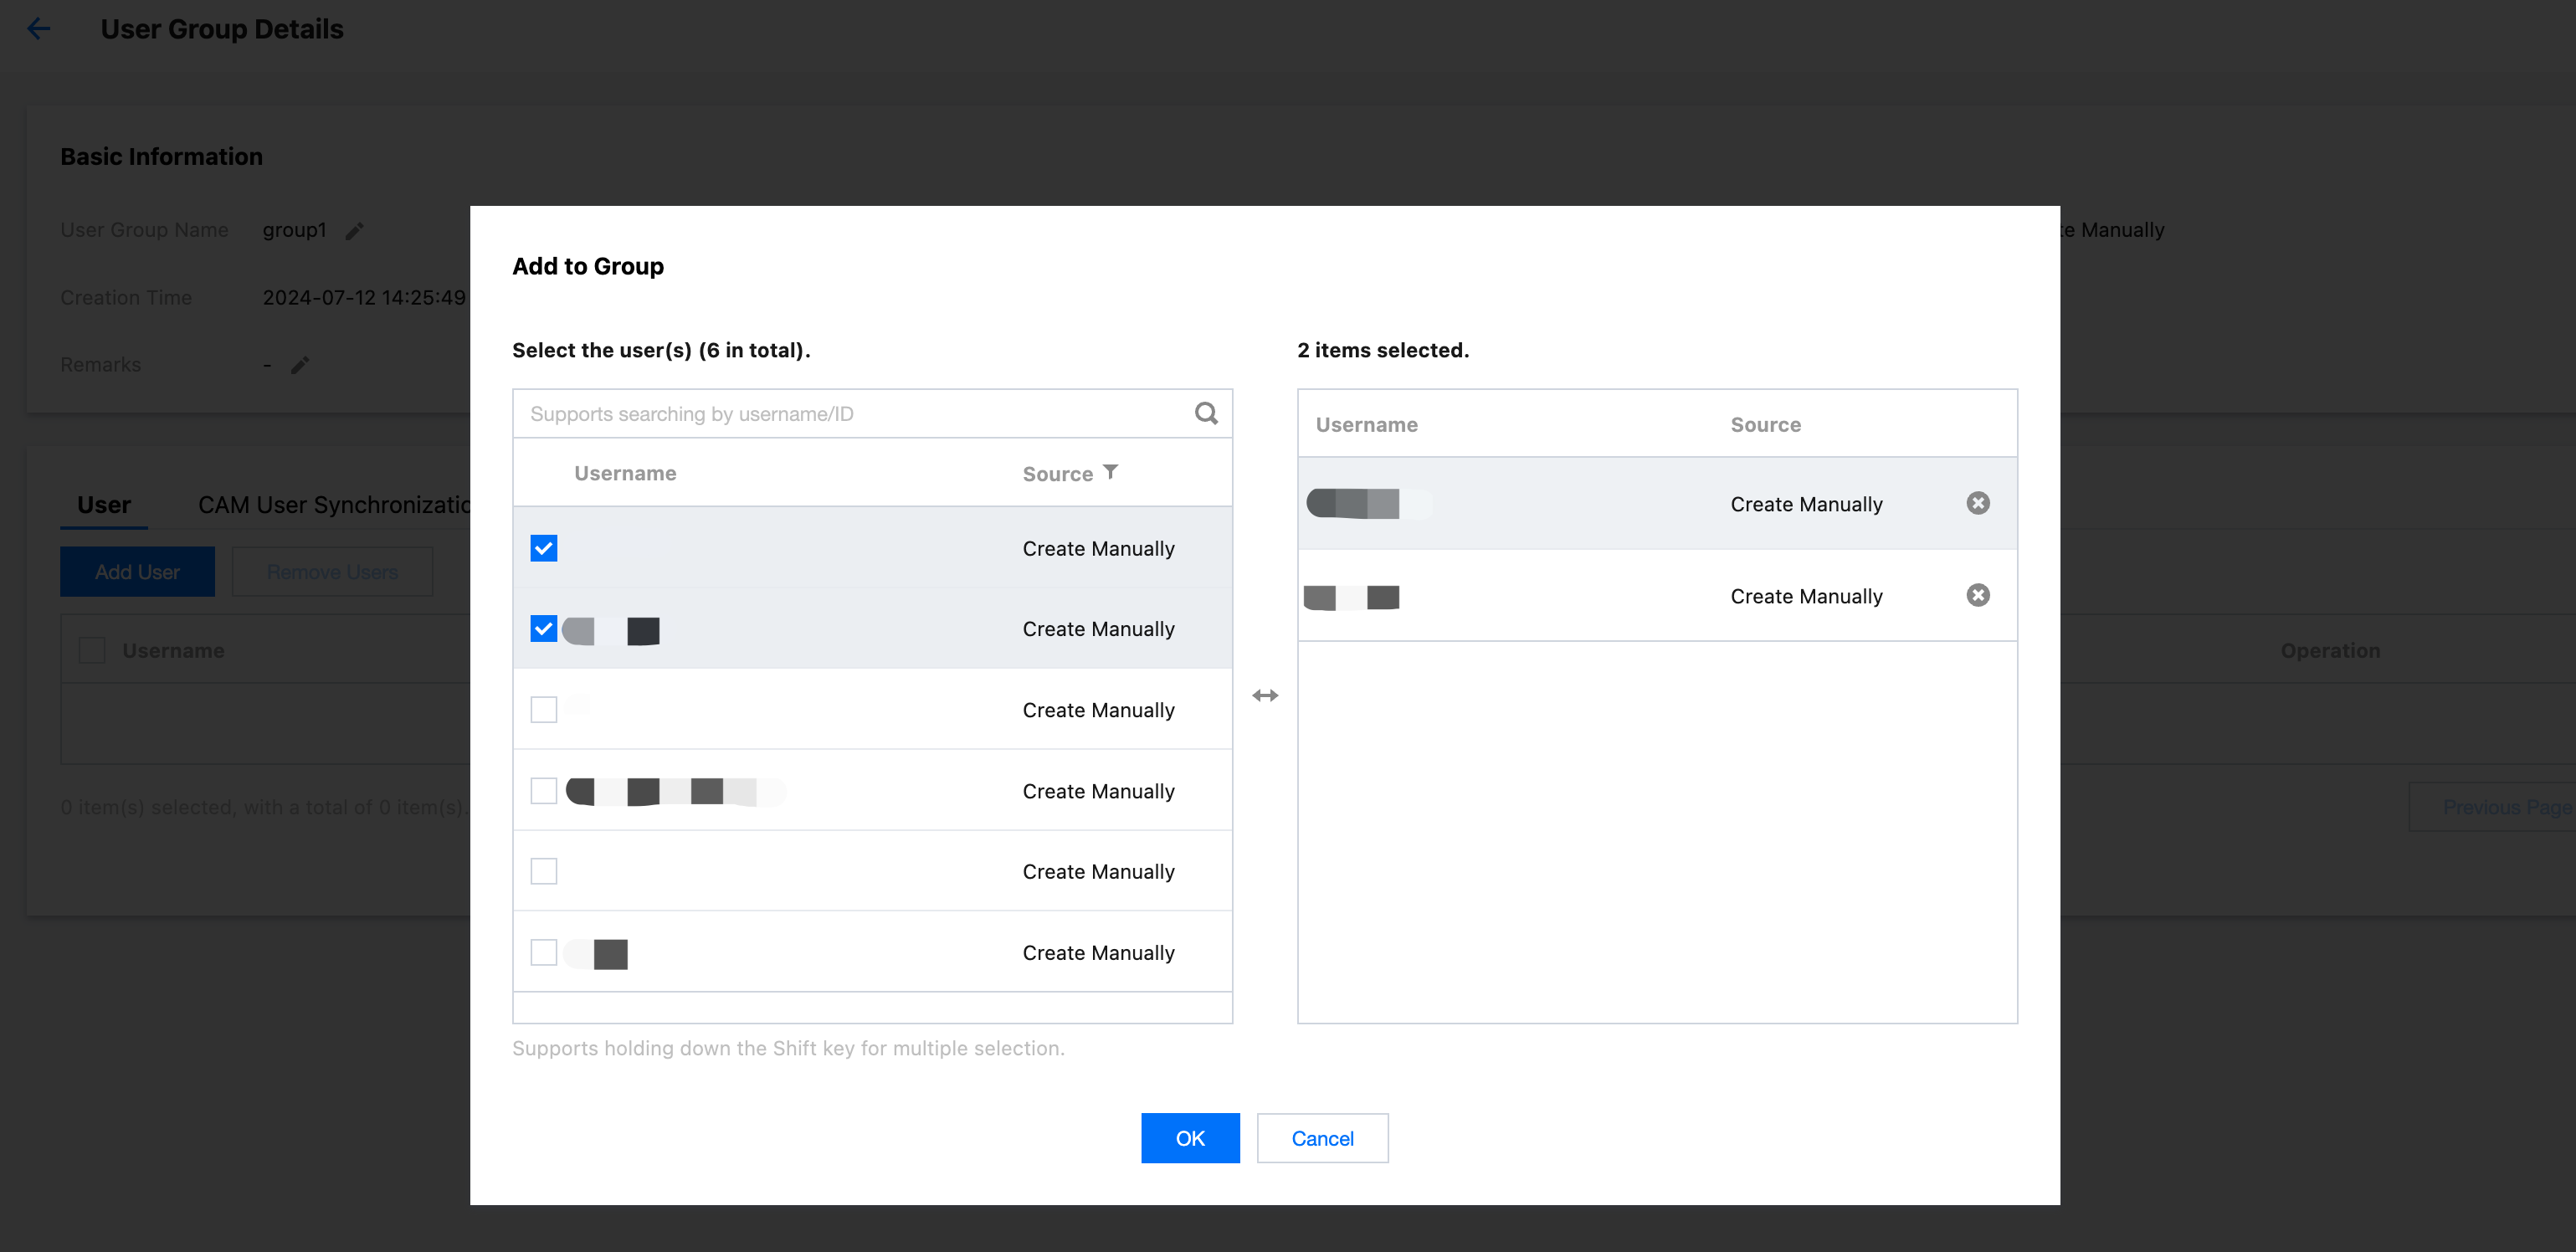Click the Shift key multiple selection hint text
The height and width of the screenshot is (1252, 2576).
788,1048
